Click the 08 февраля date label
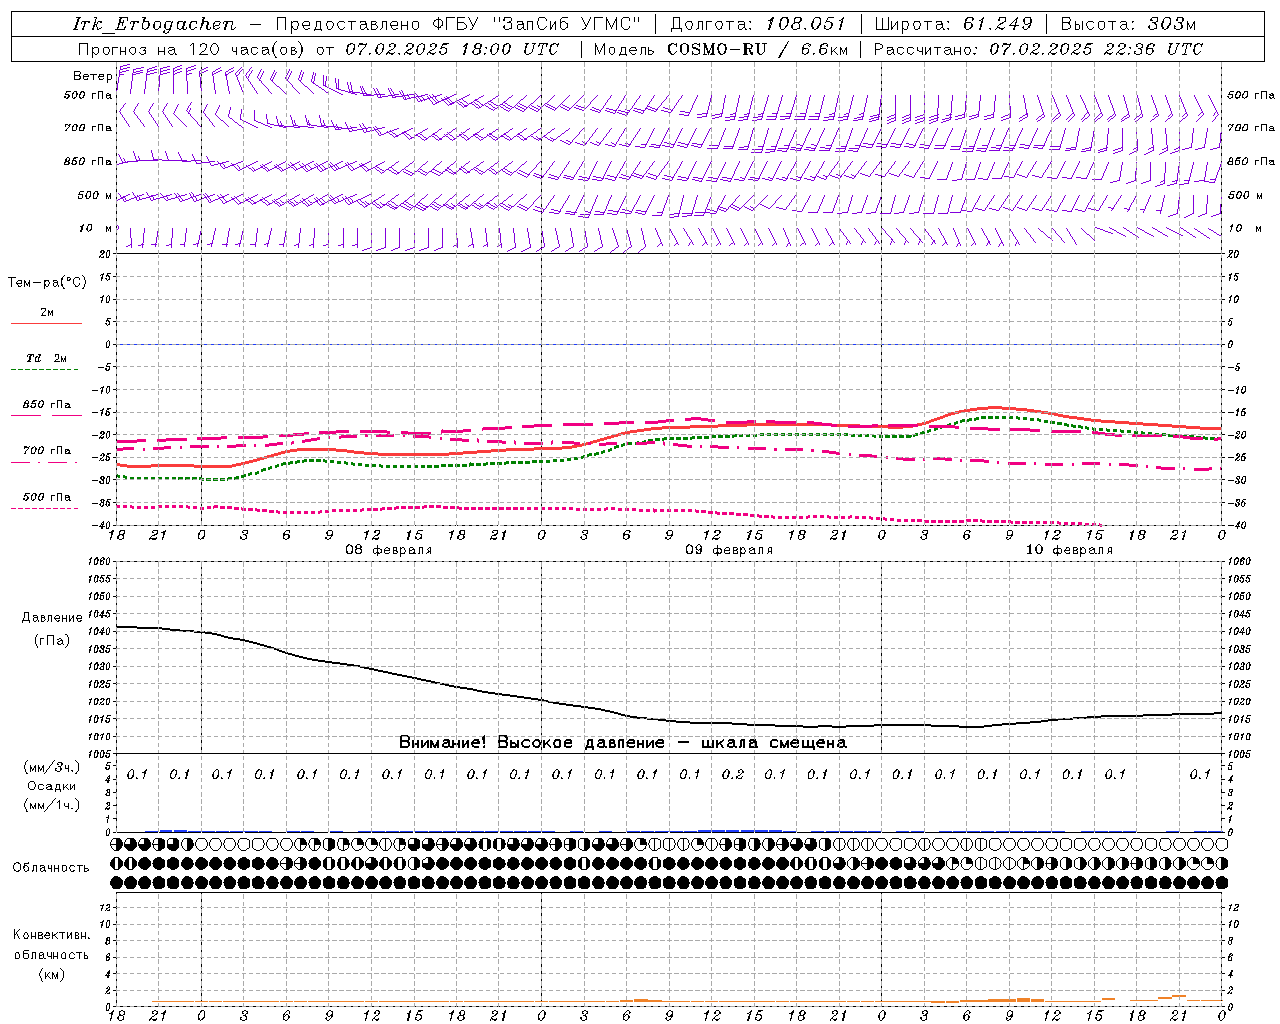 click(x=388, y=550)
